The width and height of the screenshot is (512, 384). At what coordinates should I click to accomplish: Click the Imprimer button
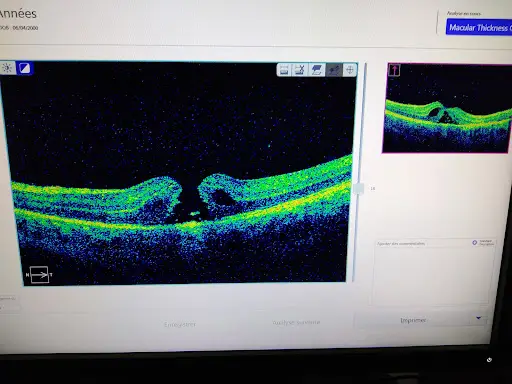point(413,320)
